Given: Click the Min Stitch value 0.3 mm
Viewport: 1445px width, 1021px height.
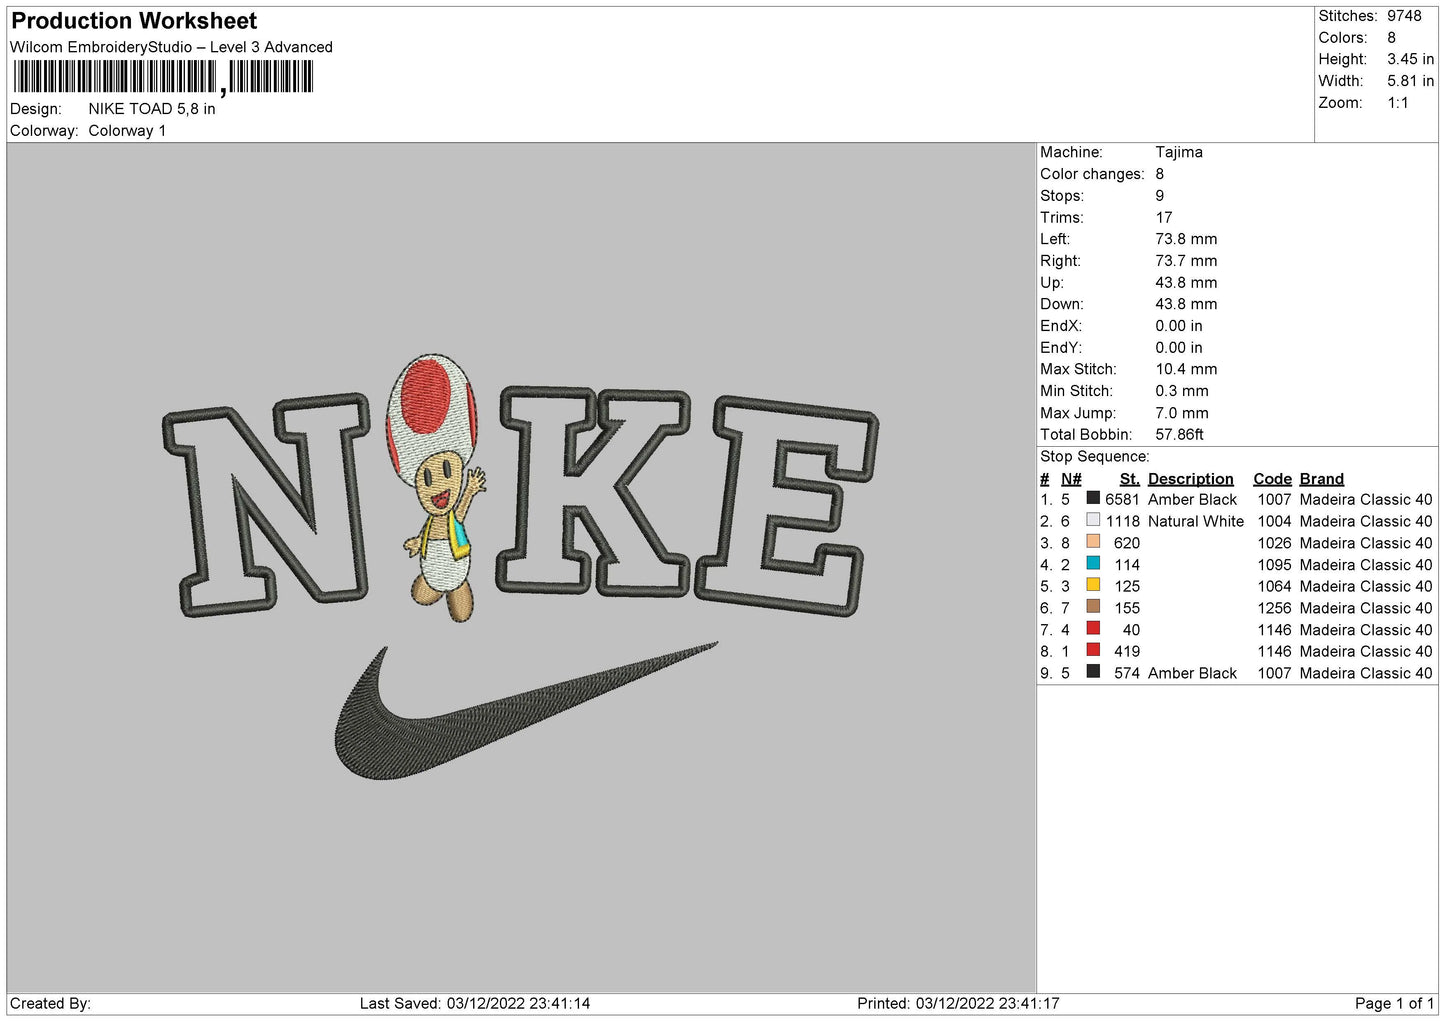Looking at the screenshot, I should (1182, 391).
